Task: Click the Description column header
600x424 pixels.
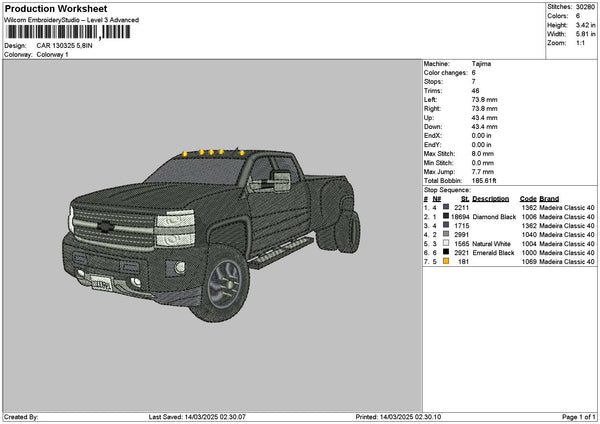Action: (x=491, y=199)
